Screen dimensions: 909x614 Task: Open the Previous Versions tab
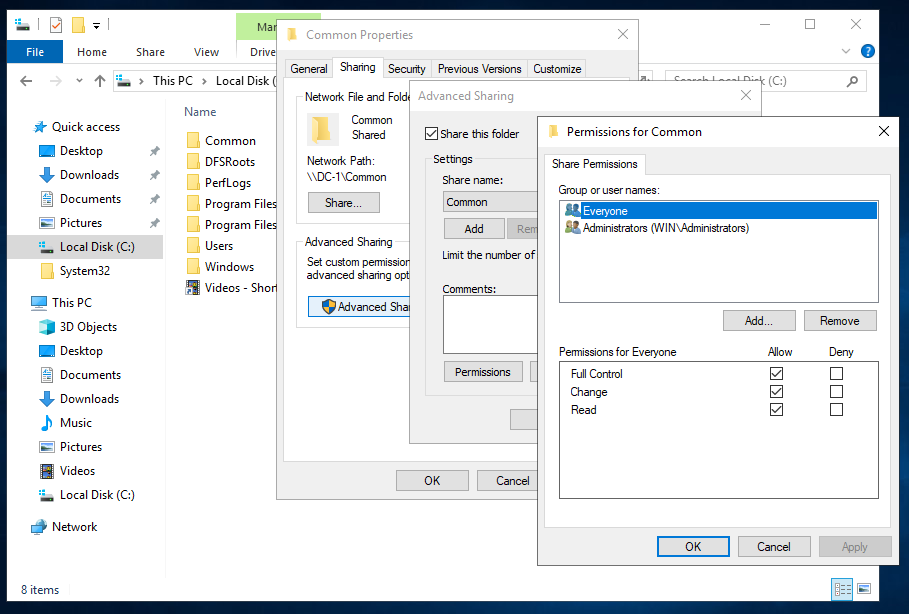[479, 69]
